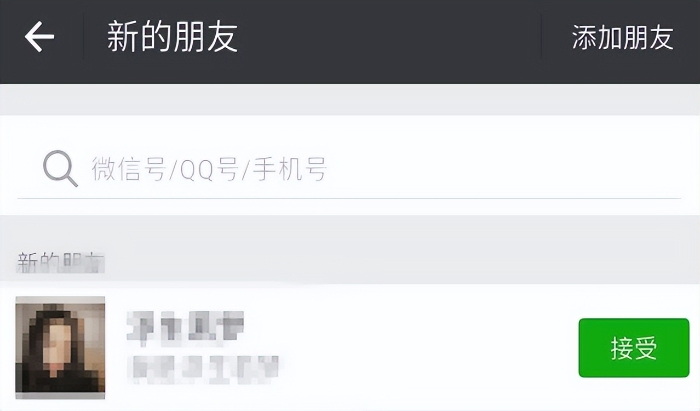Accept the friend request with 接受

[634, 348]
